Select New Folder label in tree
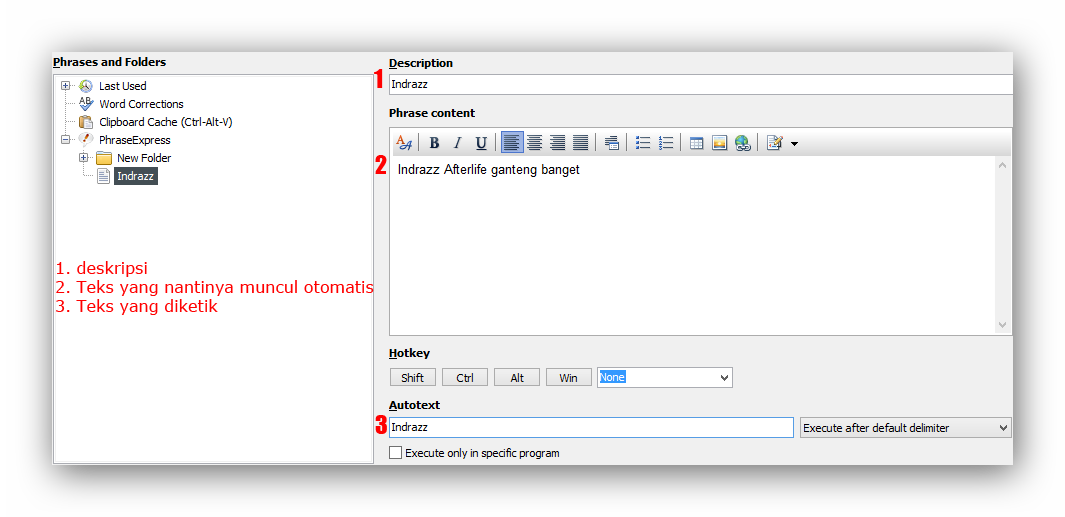Viewport: 1065px width, 517px height. pos(144,158)
